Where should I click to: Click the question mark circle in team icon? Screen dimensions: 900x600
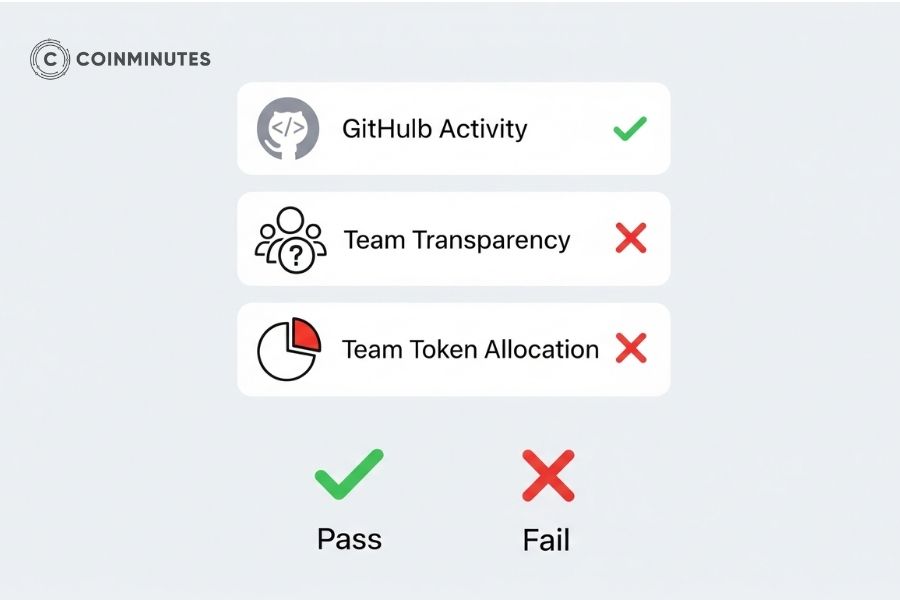click(296, 256)
